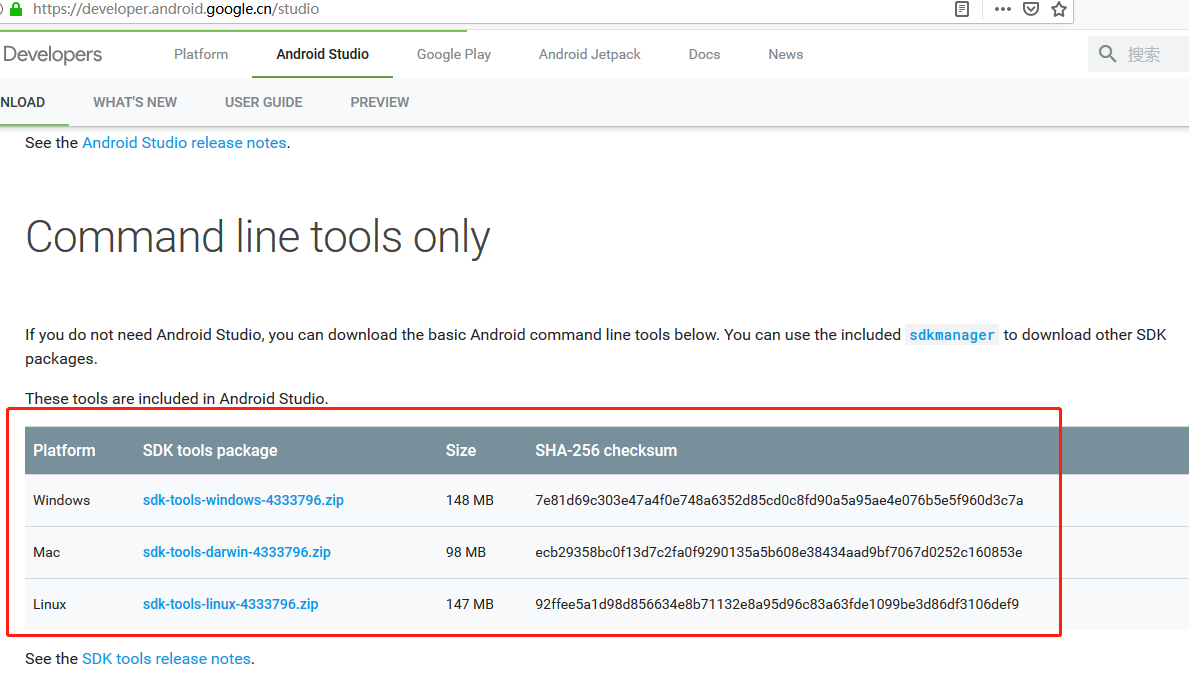The height and width of the screenshot is (695, 1189).
Task: Switch to Google Play tab
Action: [454, 55]
